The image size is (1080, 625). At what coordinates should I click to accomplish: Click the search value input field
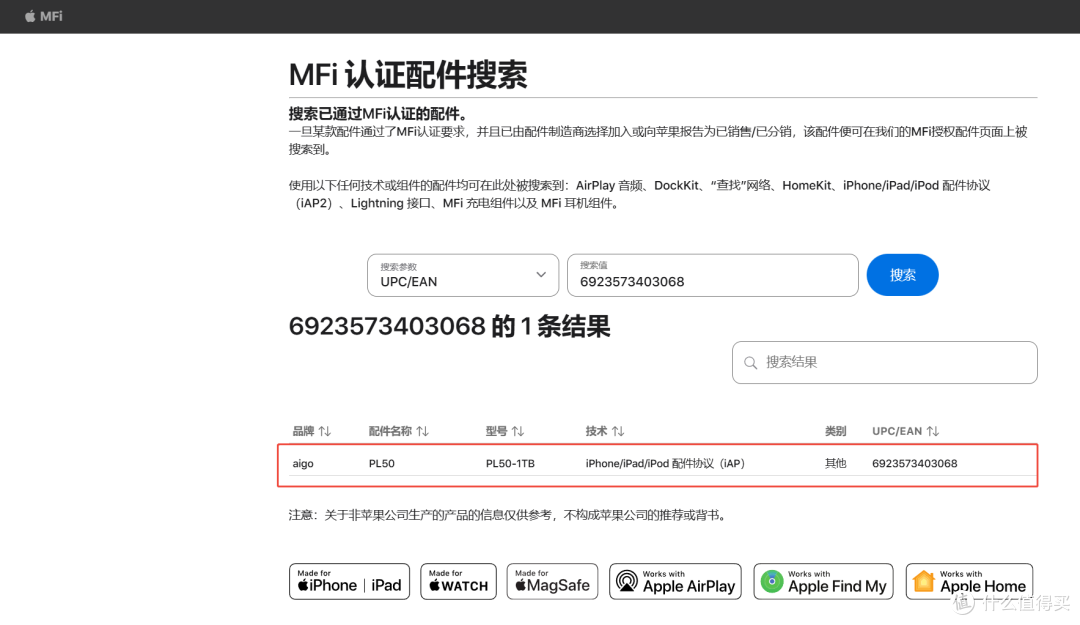[x=712, y=275]
